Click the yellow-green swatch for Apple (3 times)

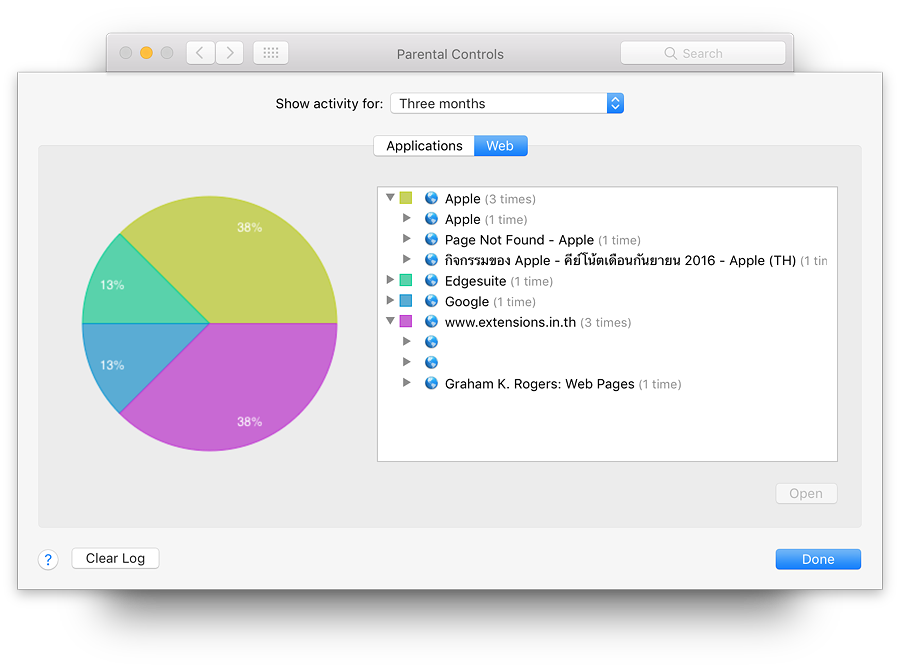(406, 198)
